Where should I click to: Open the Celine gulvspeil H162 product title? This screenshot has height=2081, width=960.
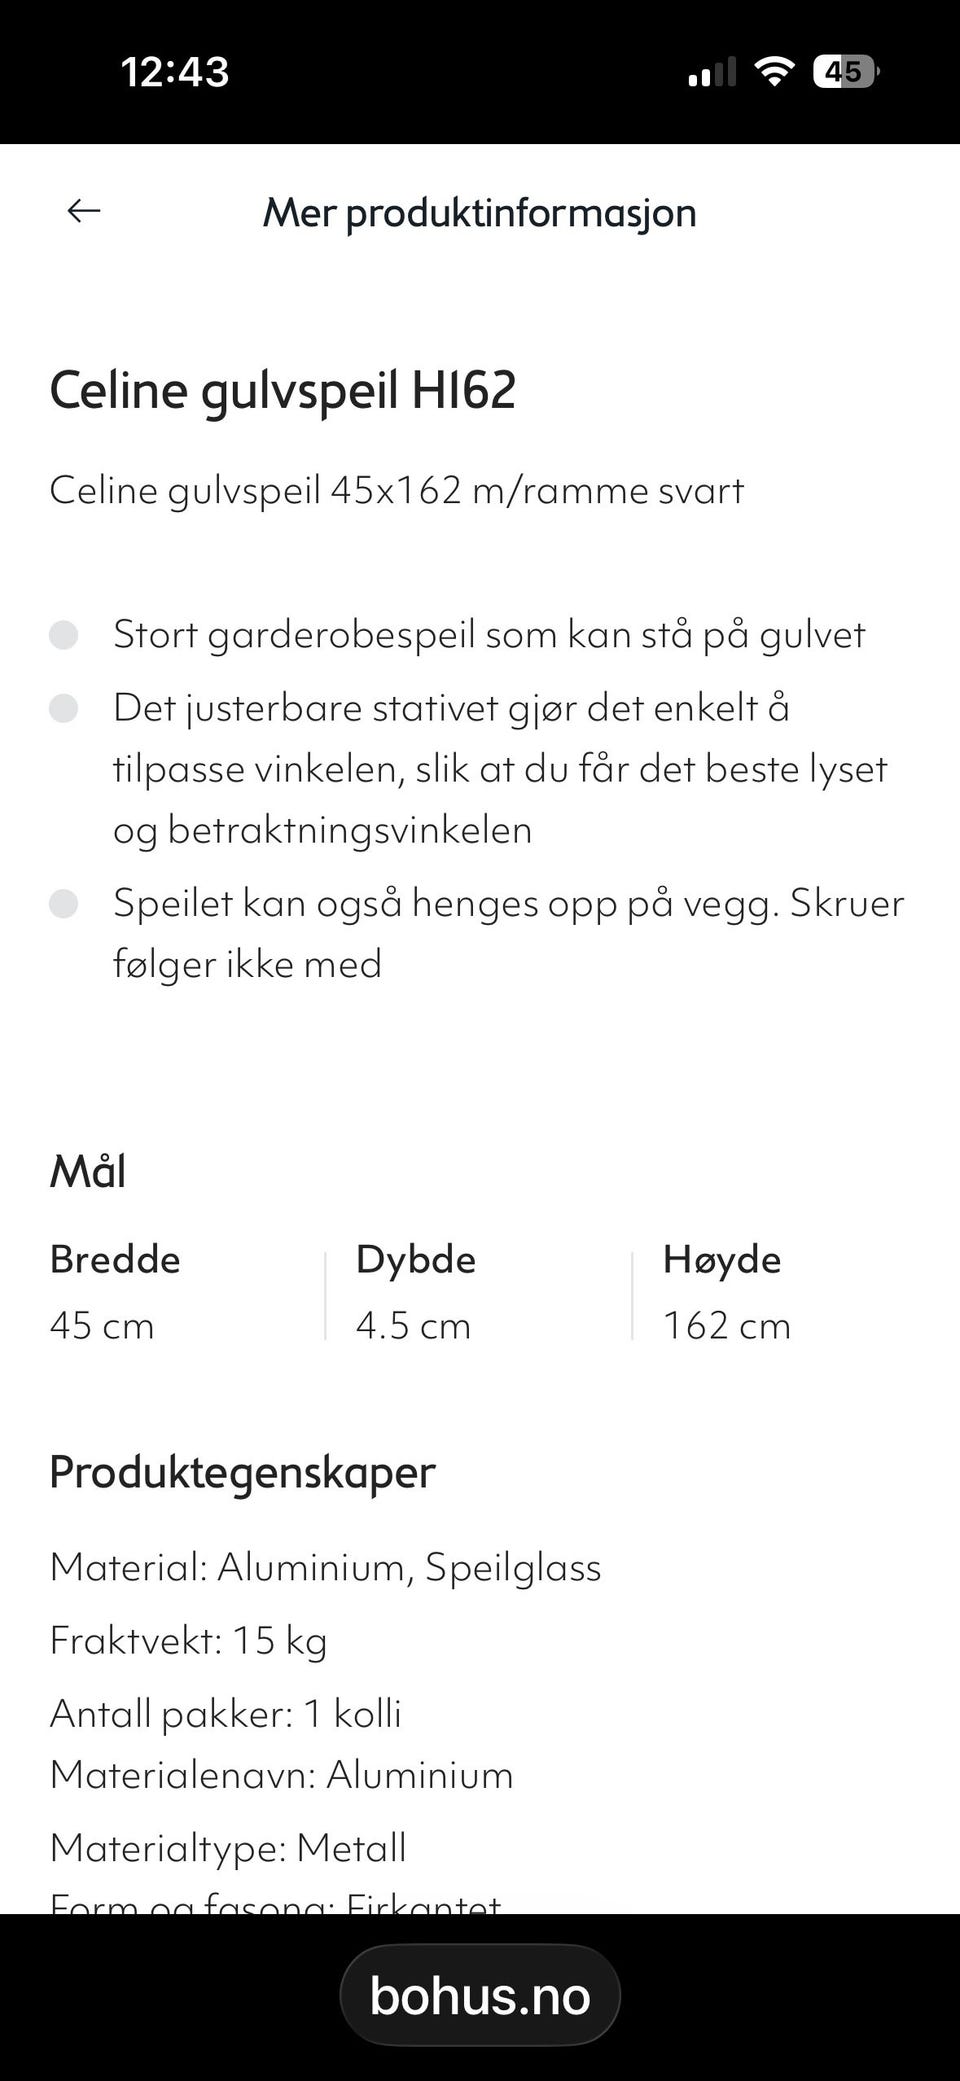[x=283, y=391]
